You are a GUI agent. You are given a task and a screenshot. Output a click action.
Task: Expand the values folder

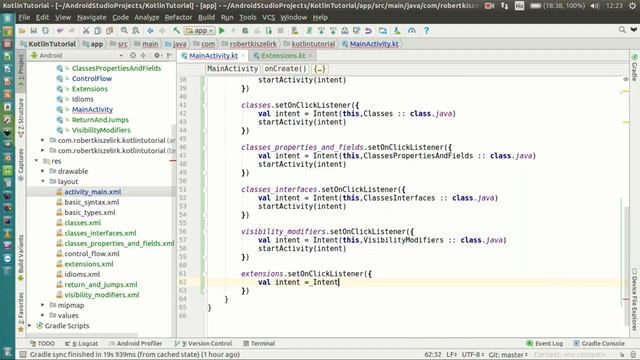(43, 315)
